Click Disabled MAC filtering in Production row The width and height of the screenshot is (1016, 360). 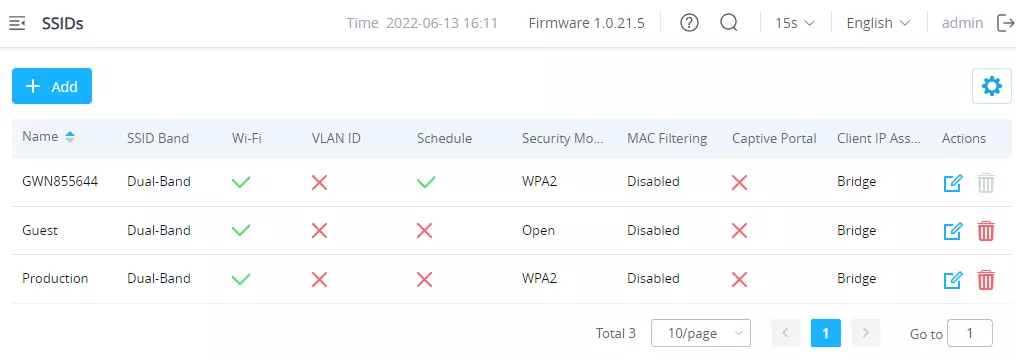tap(653, 278)
